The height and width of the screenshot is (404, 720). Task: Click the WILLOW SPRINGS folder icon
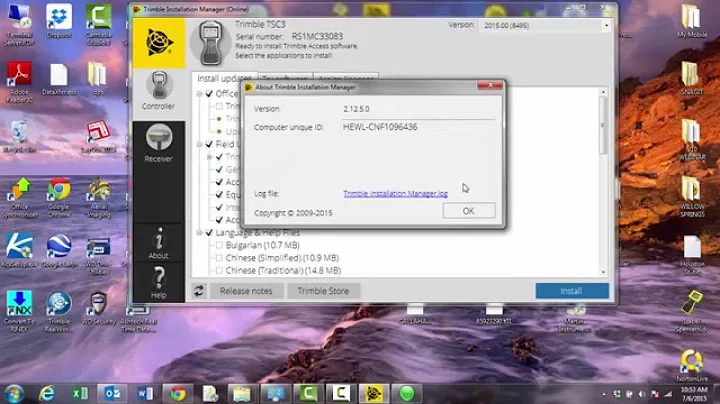click(x=692, y=196)
